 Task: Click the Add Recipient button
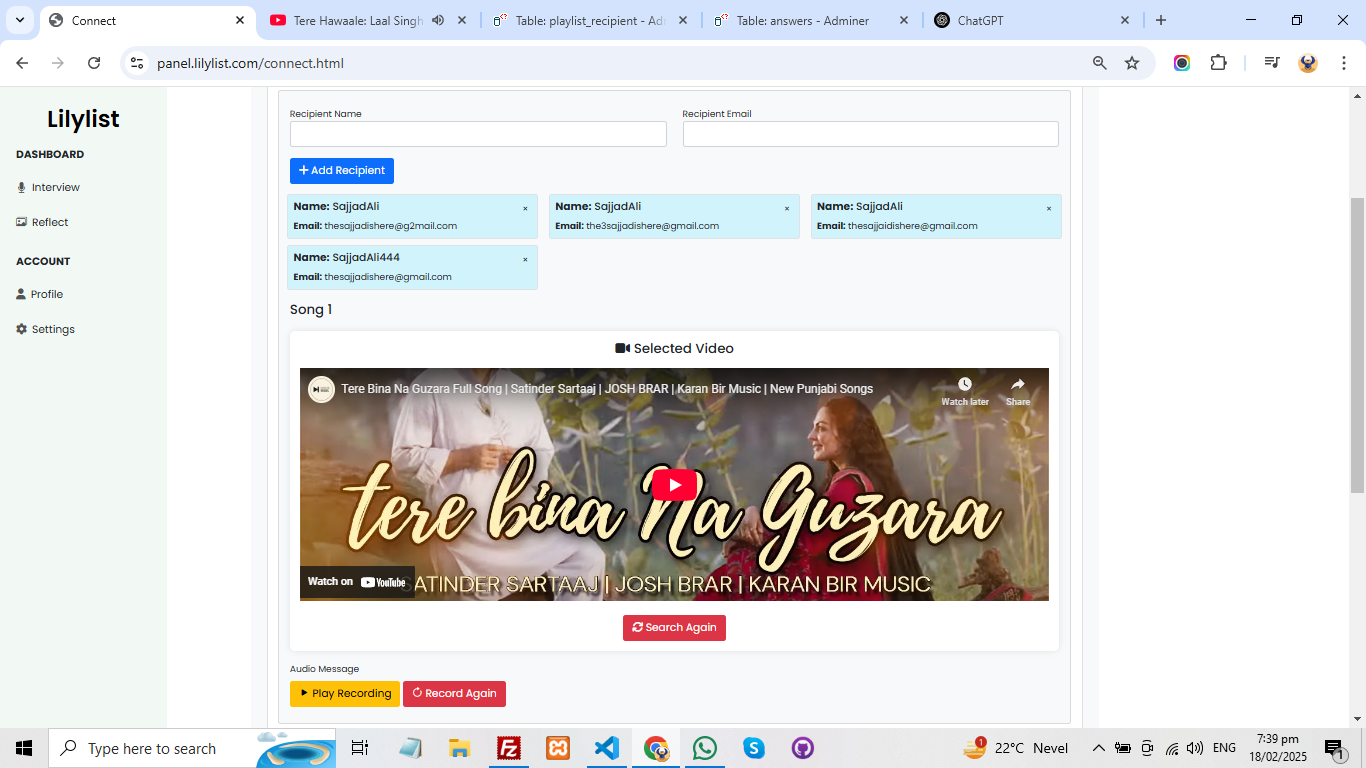point(342,171)
